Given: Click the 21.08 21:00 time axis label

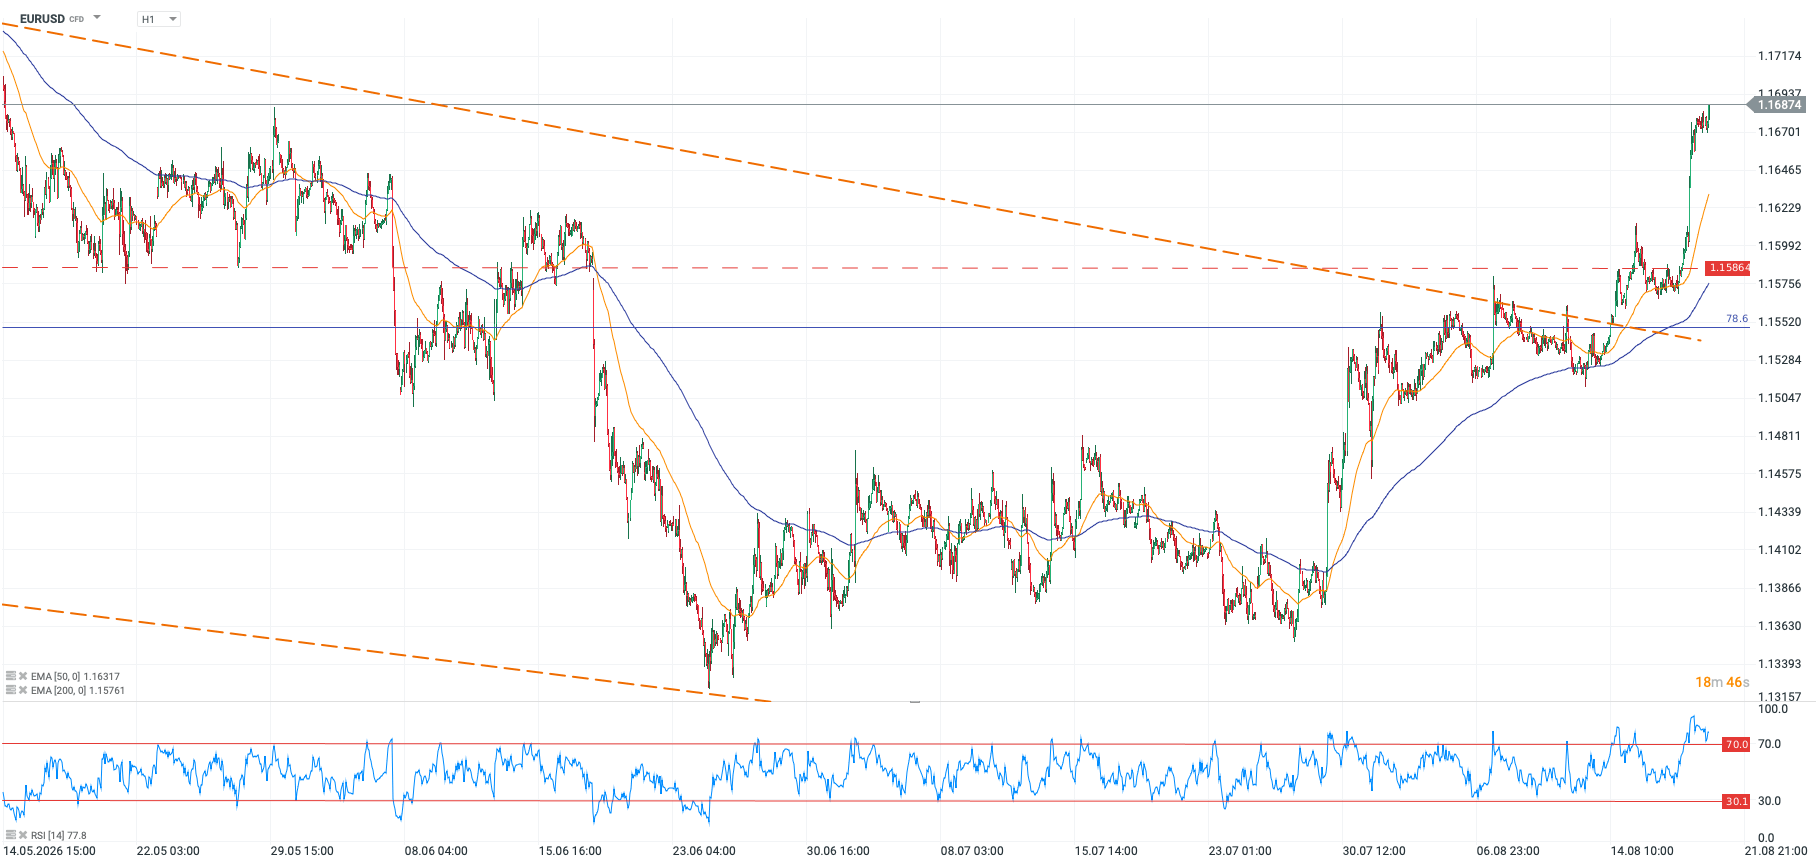Looking at the screenshot, I should 1776,851.
